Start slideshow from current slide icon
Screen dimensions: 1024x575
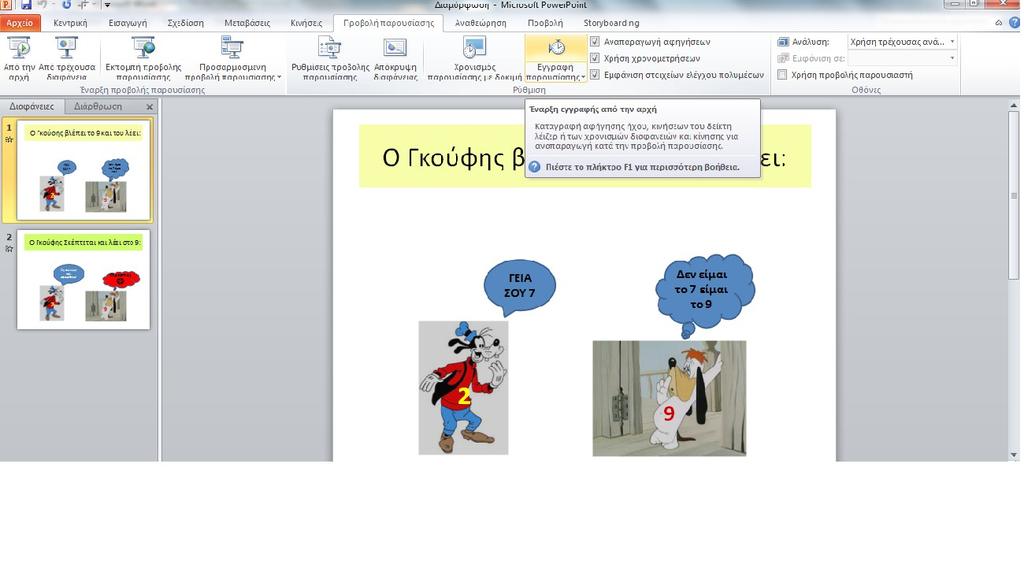(67, 48)
